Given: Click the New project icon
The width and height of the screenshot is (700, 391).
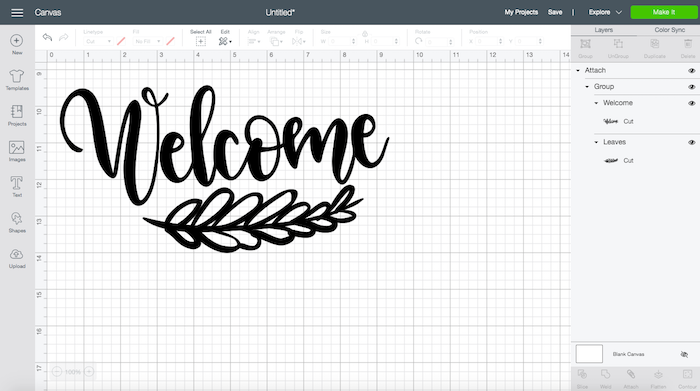Looking at the screenshot, I should (x=17, y=41).
